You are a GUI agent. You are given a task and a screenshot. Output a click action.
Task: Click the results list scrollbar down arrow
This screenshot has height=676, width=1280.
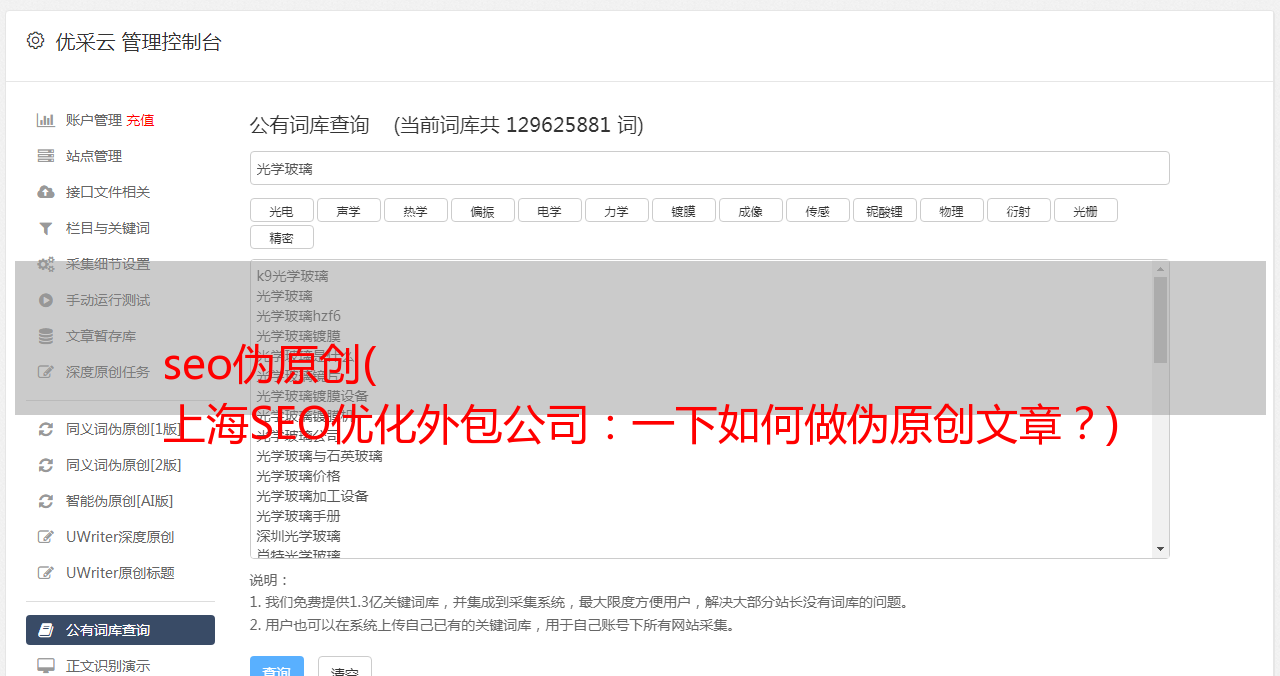(1160, 549)
